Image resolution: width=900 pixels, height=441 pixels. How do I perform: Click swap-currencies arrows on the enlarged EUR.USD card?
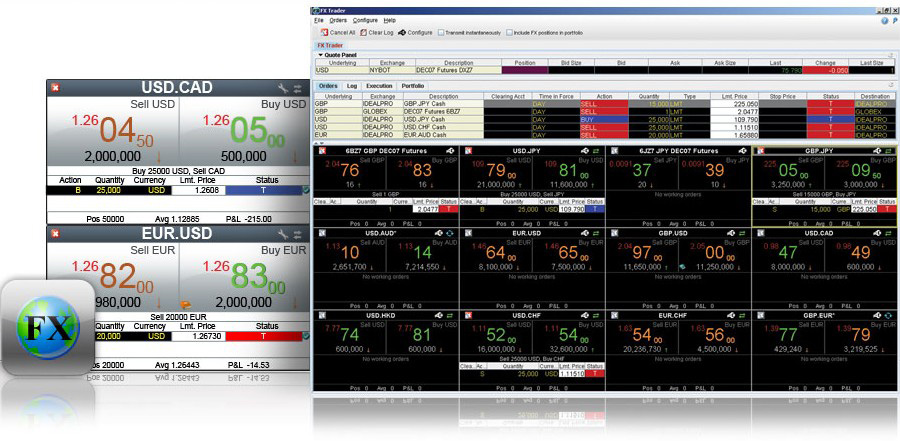coord(298,234)
